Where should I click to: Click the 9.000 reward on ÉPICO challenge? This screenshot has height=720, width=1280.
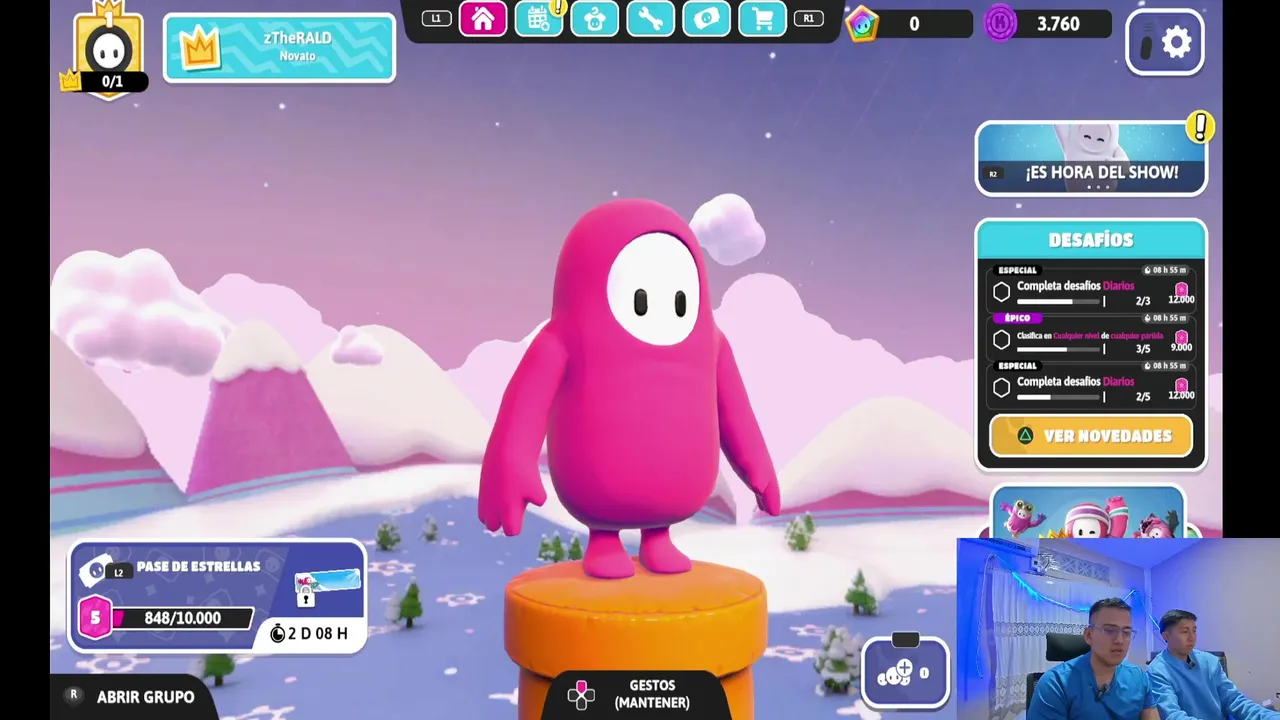click(x=1181, y=341)
